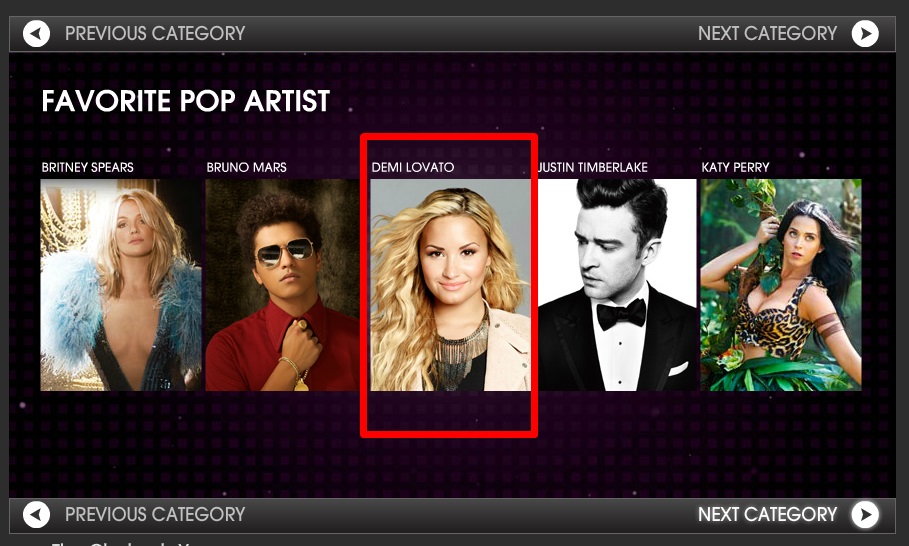The width and height of the screenshot is (909, 546).
Task: Vote for Britney Spears photo
Action: 121,285
